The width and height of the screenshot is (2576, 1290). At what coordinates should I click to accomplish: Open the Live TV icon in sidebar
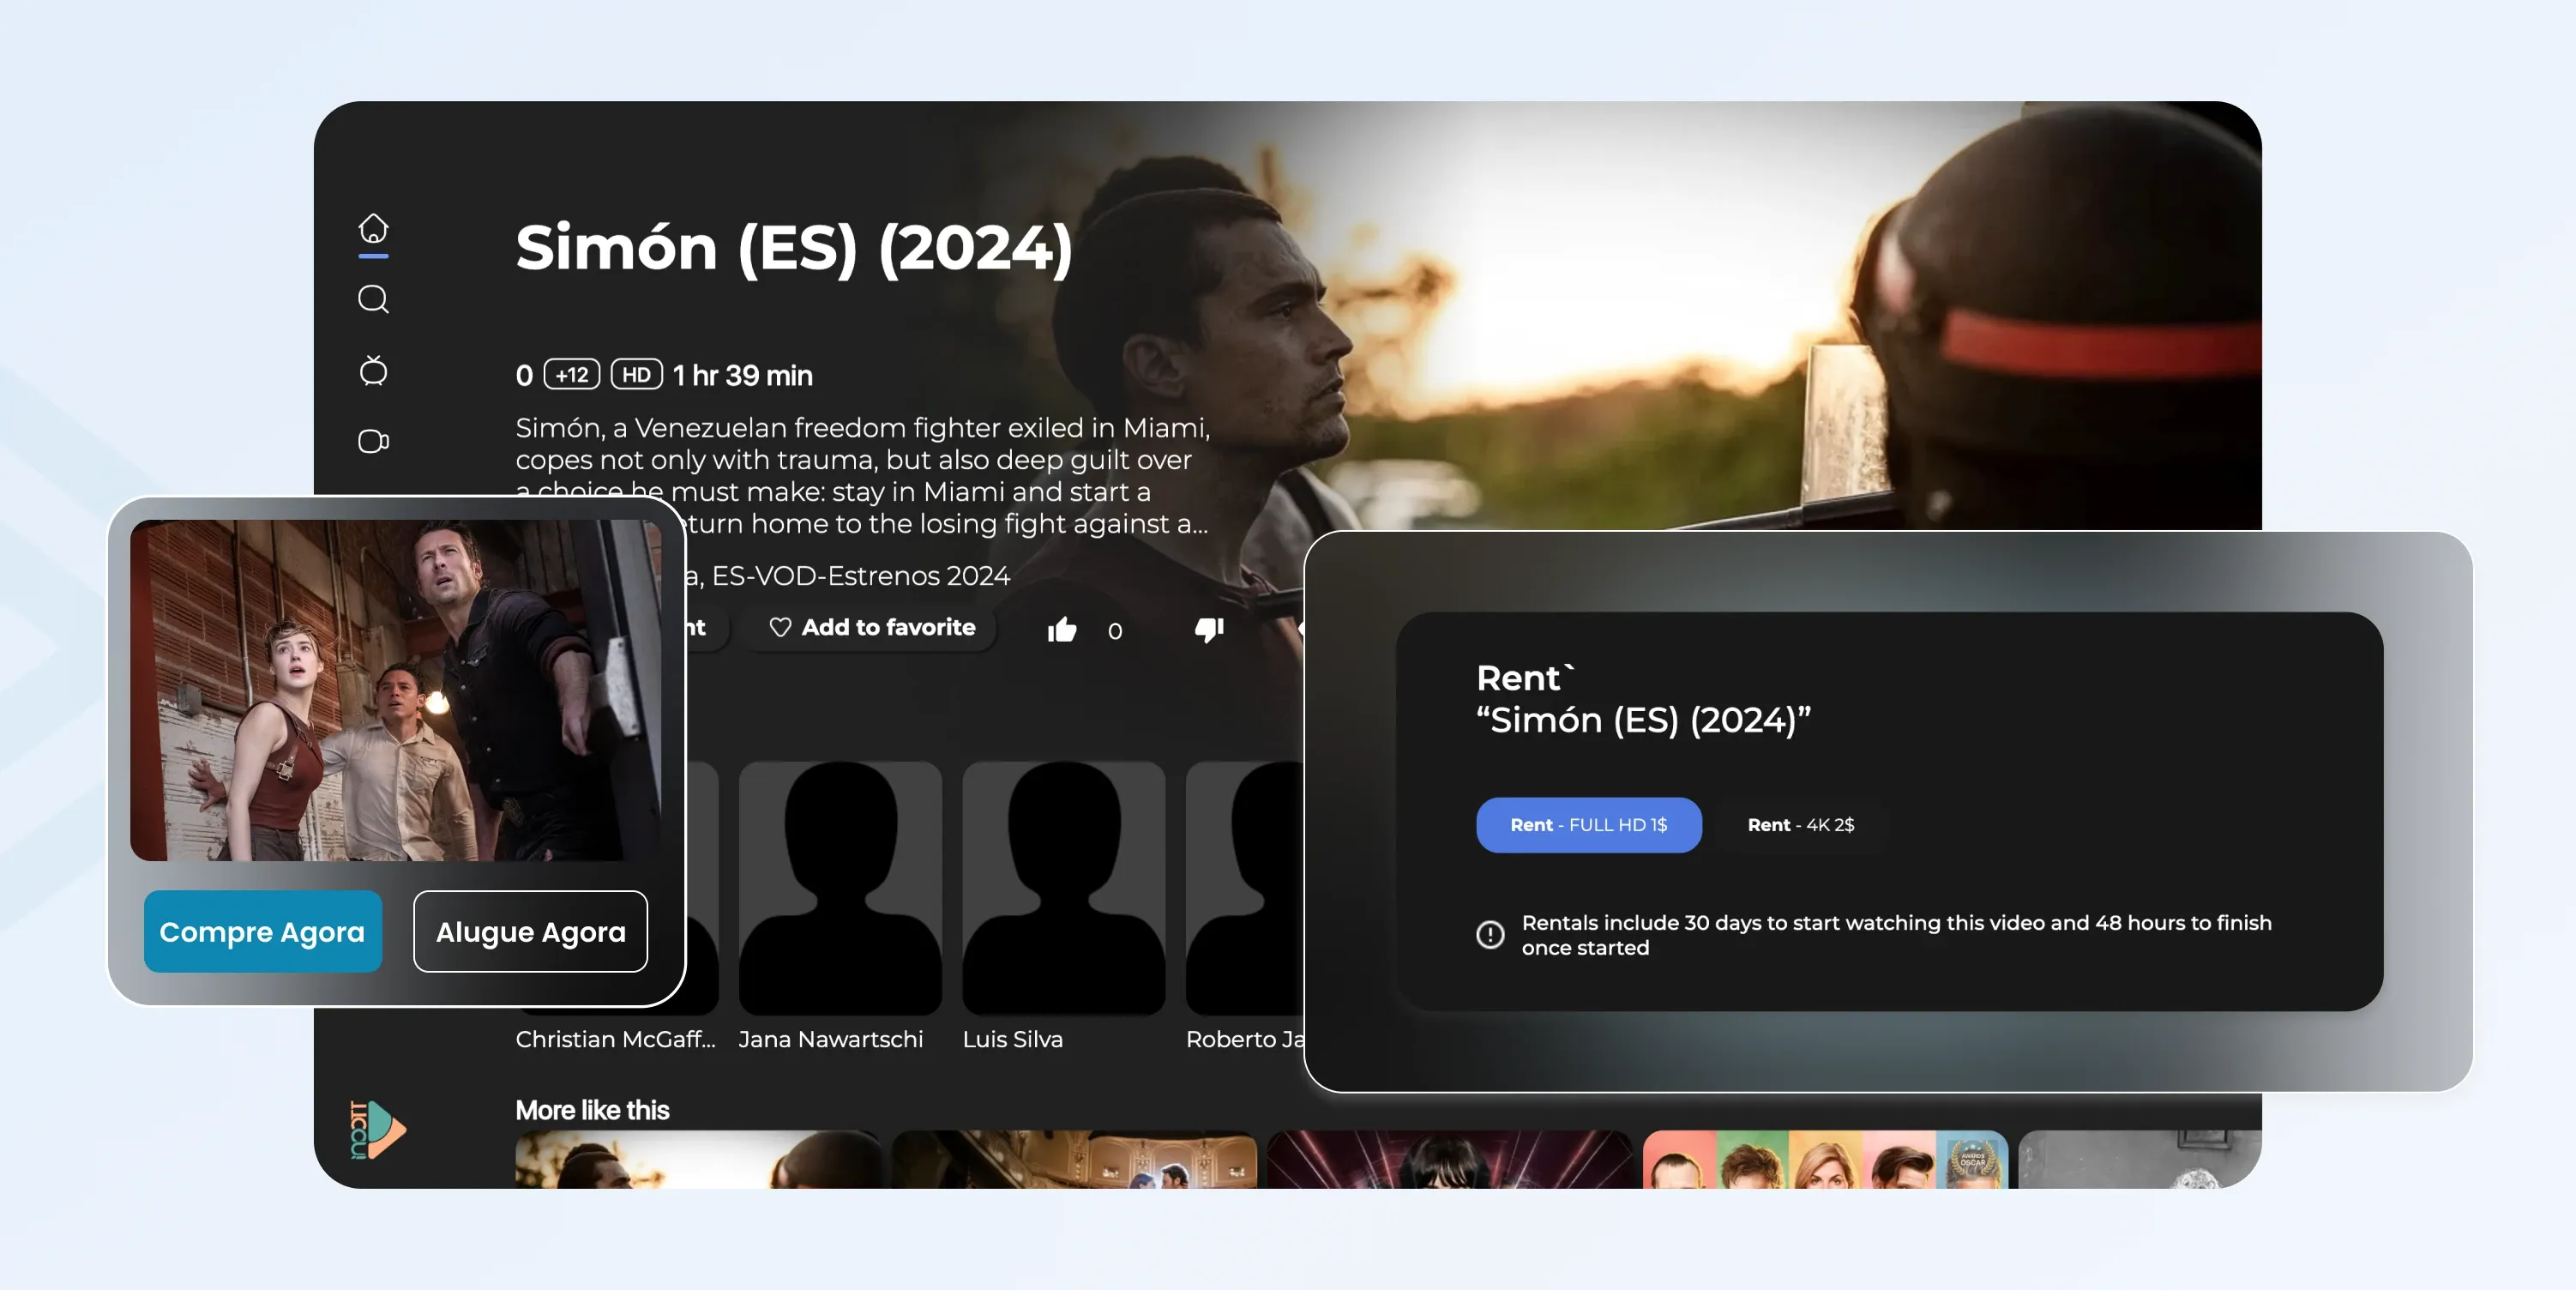click(373, 370)
